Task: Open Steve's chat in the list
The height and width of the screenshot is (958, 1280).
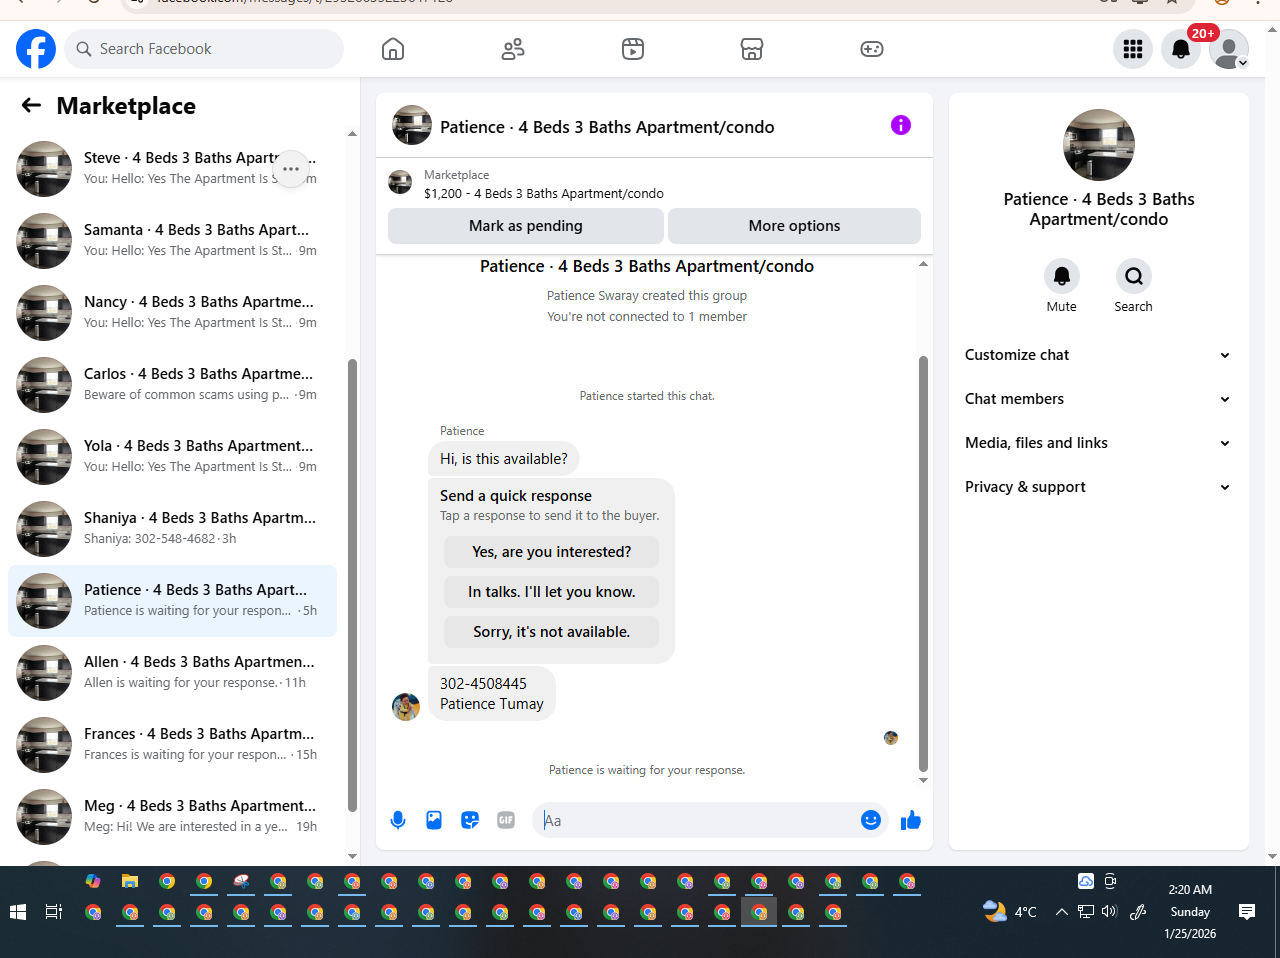Action: [172, 169]
